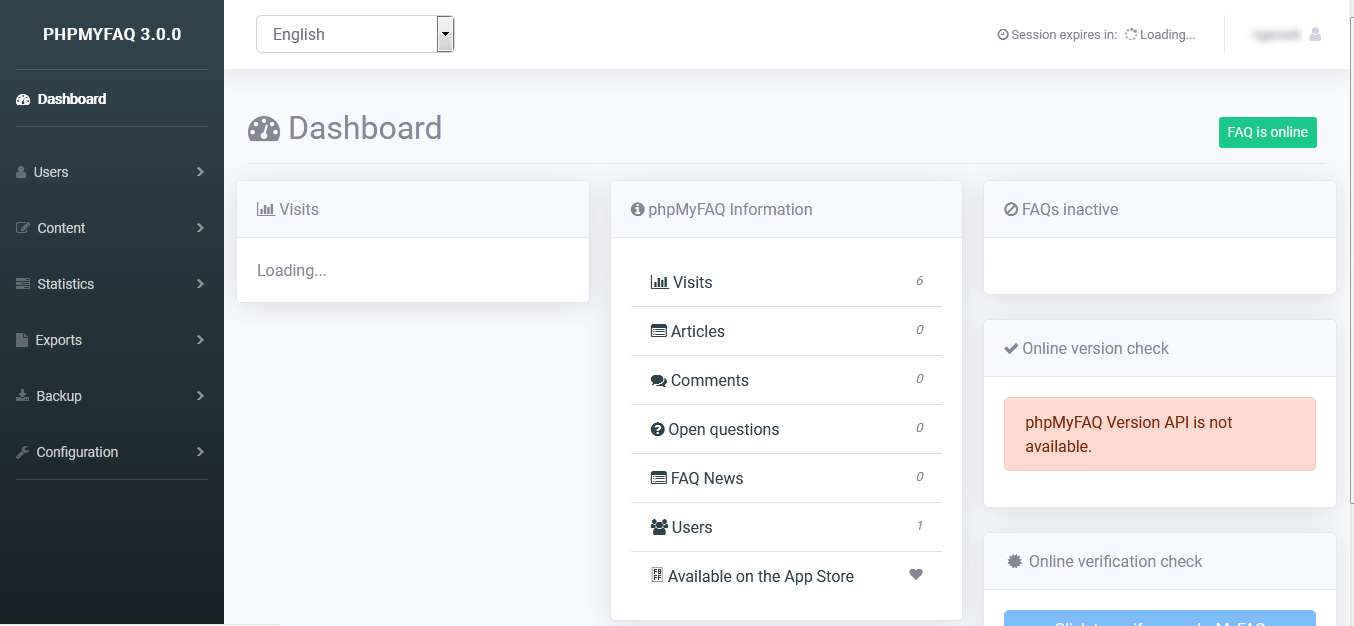Open the Exports sidebar menu
The width and height of the screenshot is (1354, 626).
pos(111,340)
